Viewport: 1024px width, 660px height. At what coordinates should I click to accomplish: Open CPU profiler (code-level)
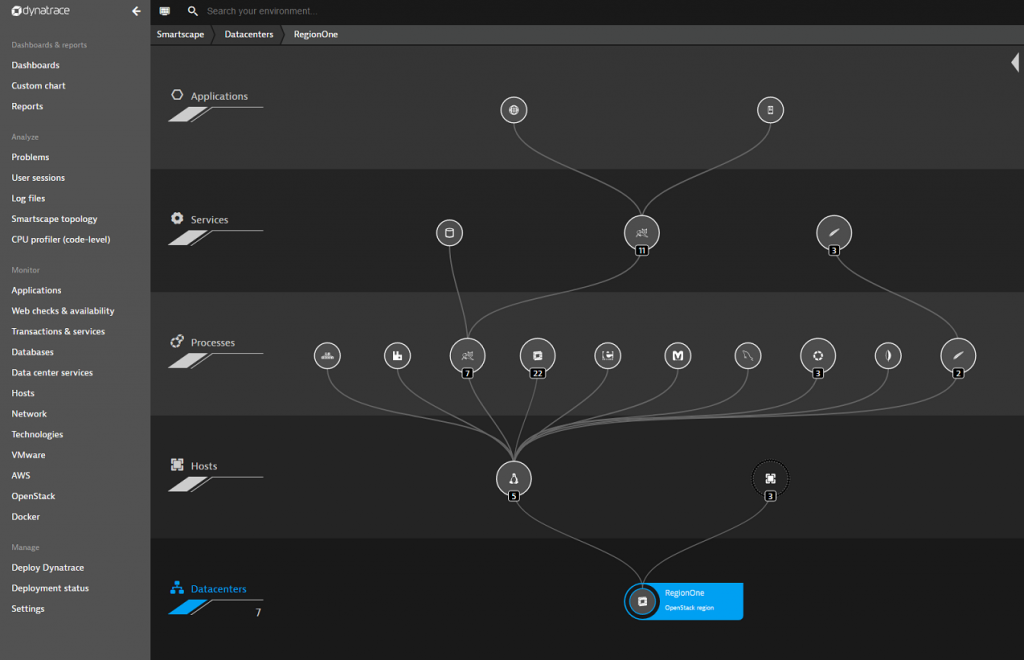click(x=61, y=240)
